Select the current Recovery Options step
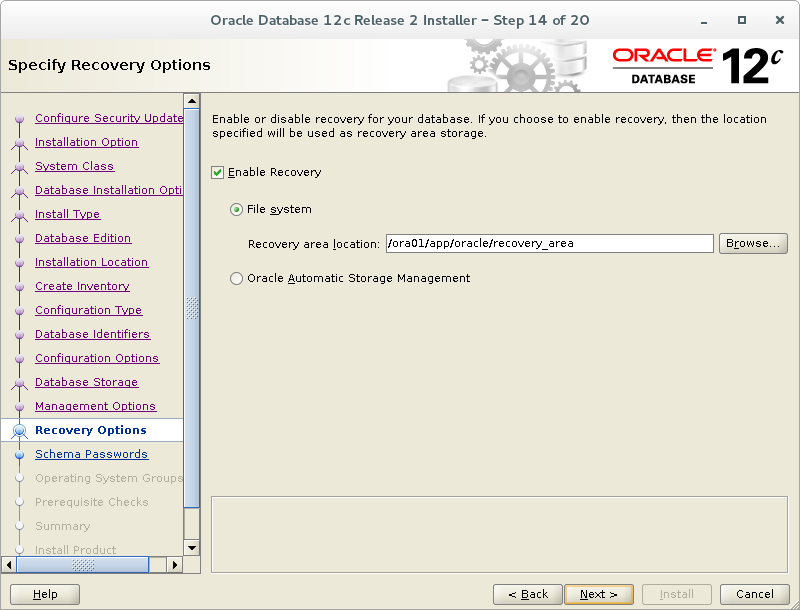The image size is (800, 610). tap(91, 430)
